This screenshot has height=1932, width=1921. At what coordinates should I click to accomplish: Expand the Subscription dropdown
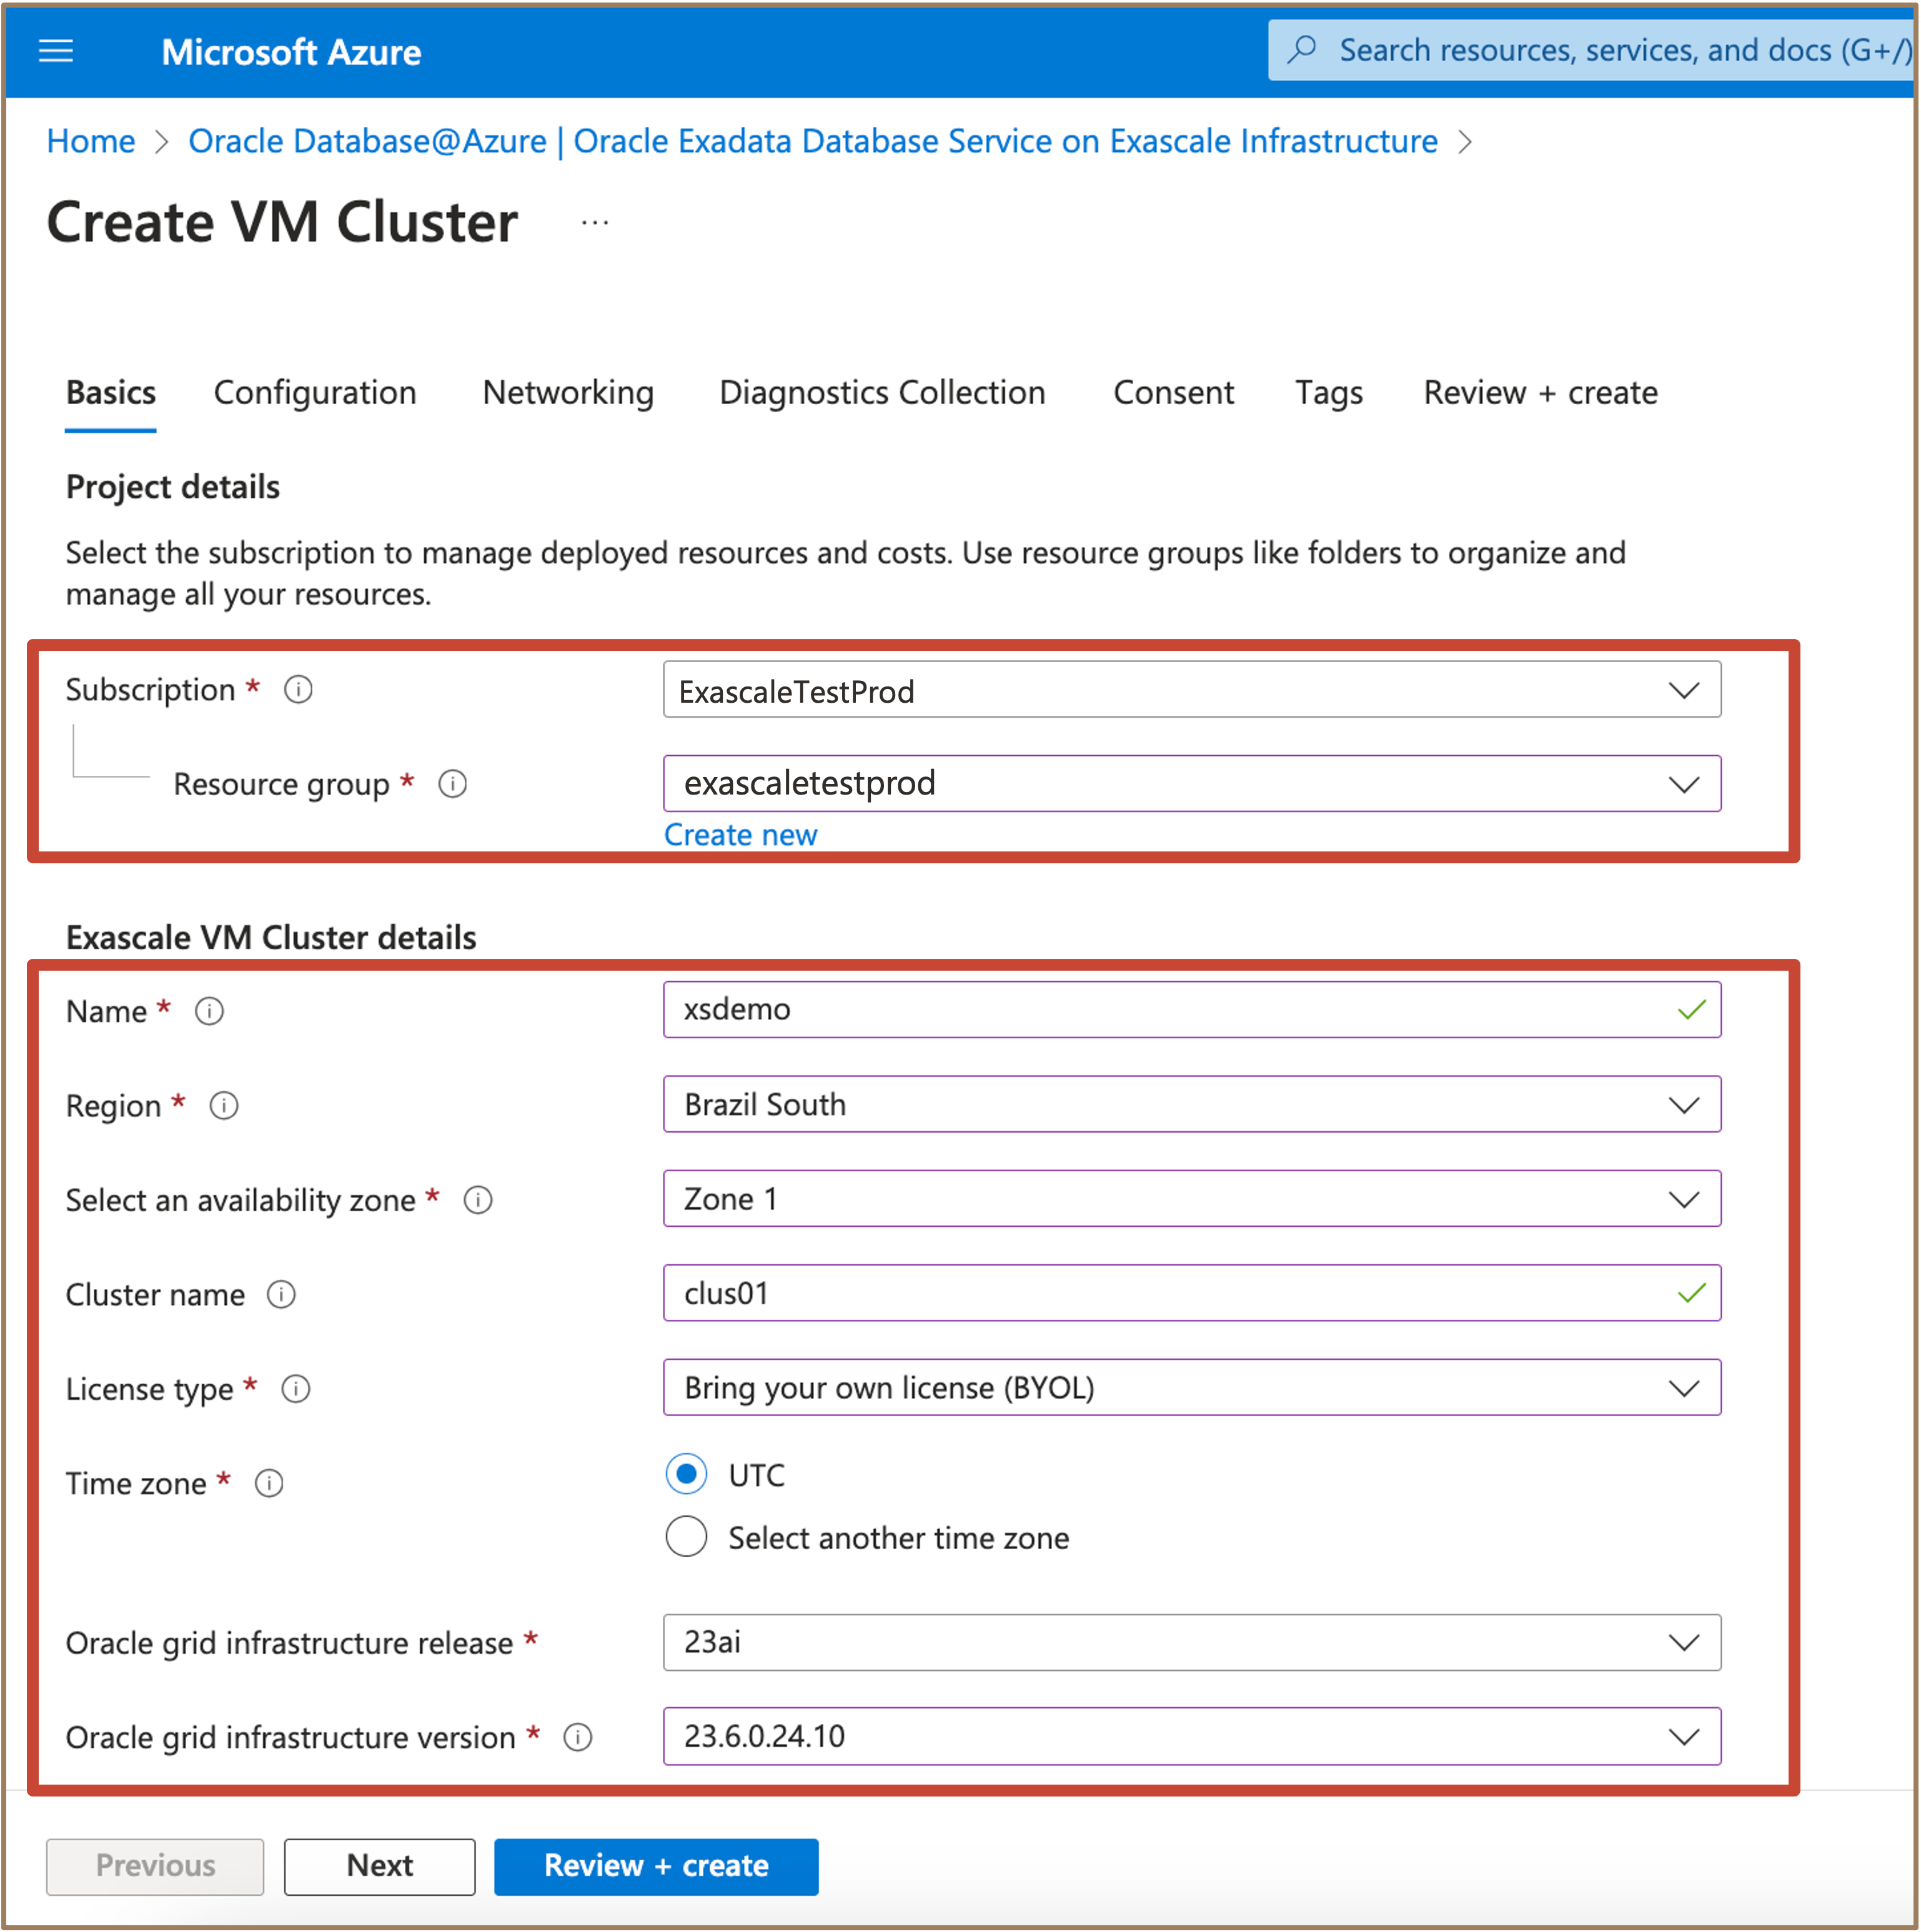click(1191, 690)
